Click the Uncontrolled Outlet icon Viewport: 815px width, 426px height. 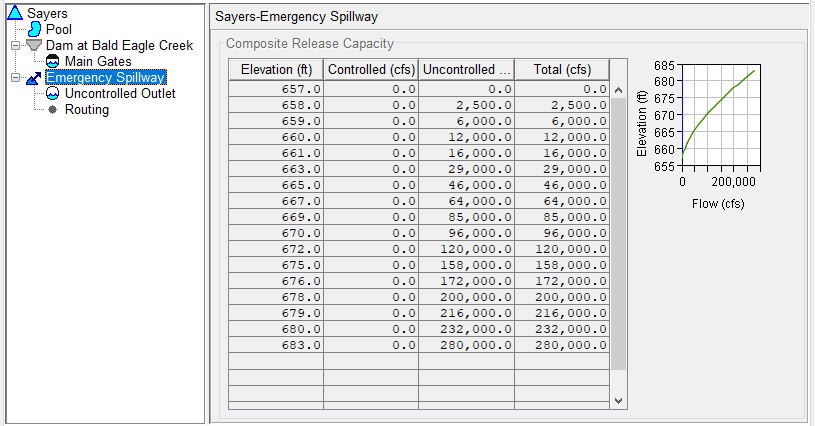click(54, 94)
